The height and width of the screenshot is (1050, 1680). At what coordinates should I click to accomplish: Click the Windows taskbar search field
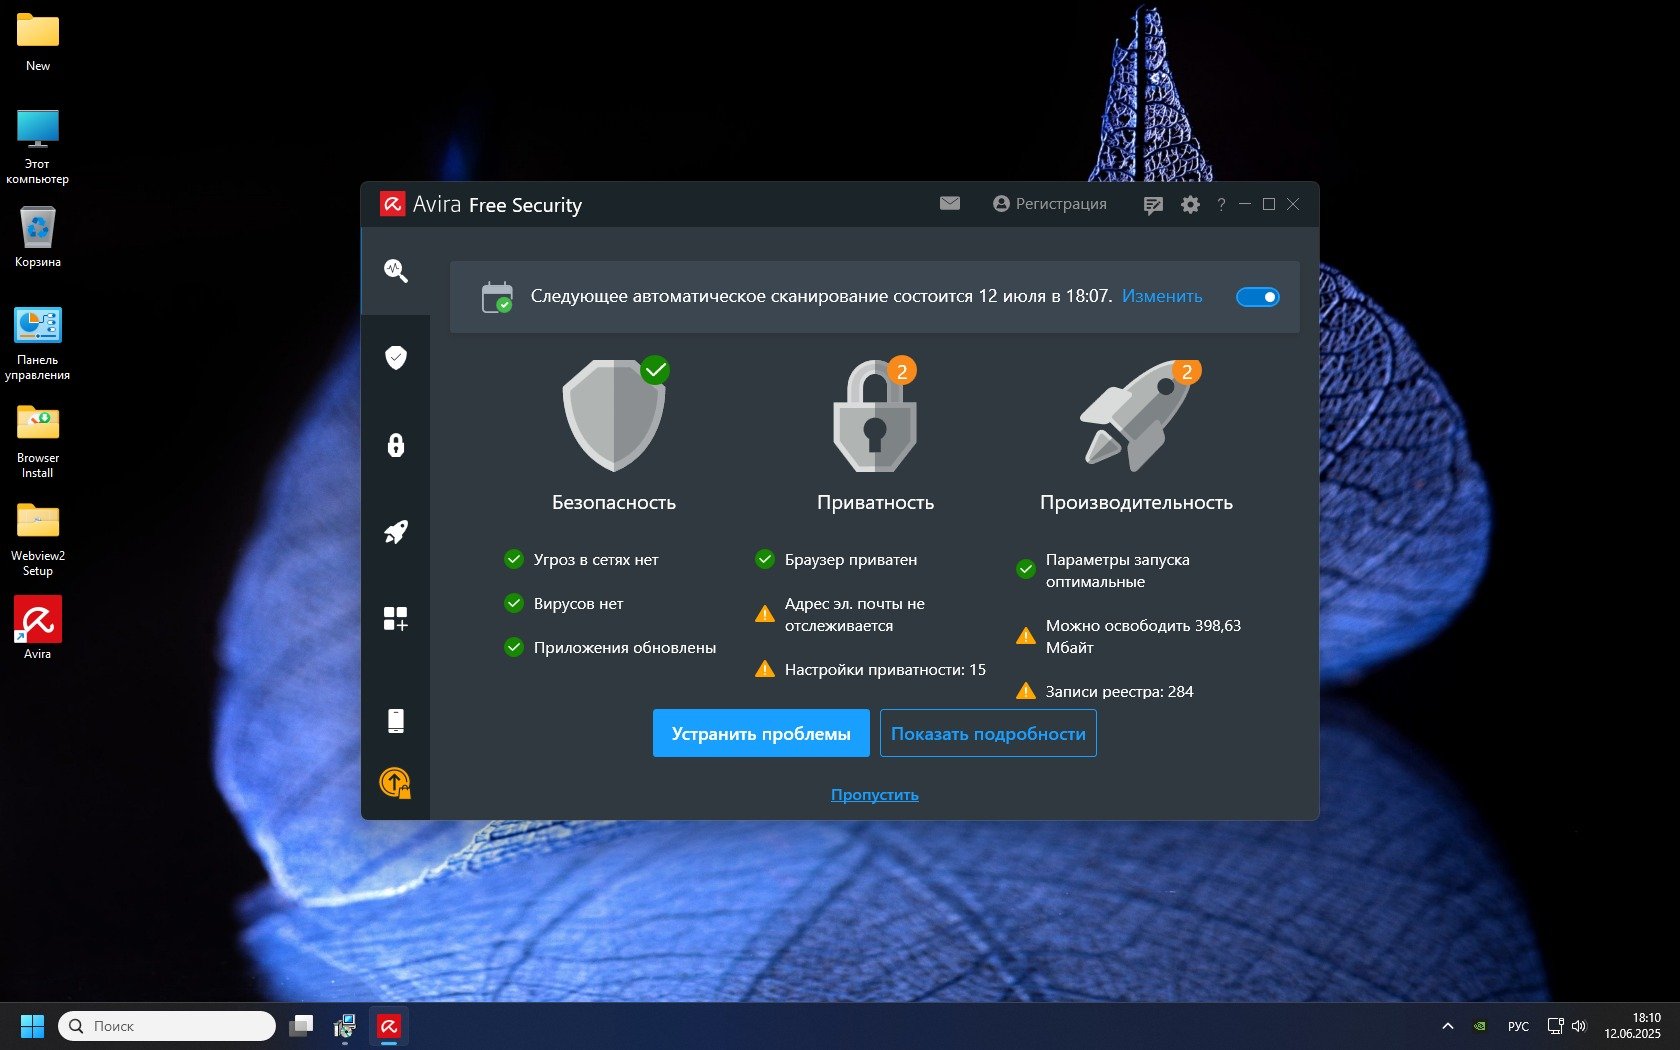[167, 1026]
